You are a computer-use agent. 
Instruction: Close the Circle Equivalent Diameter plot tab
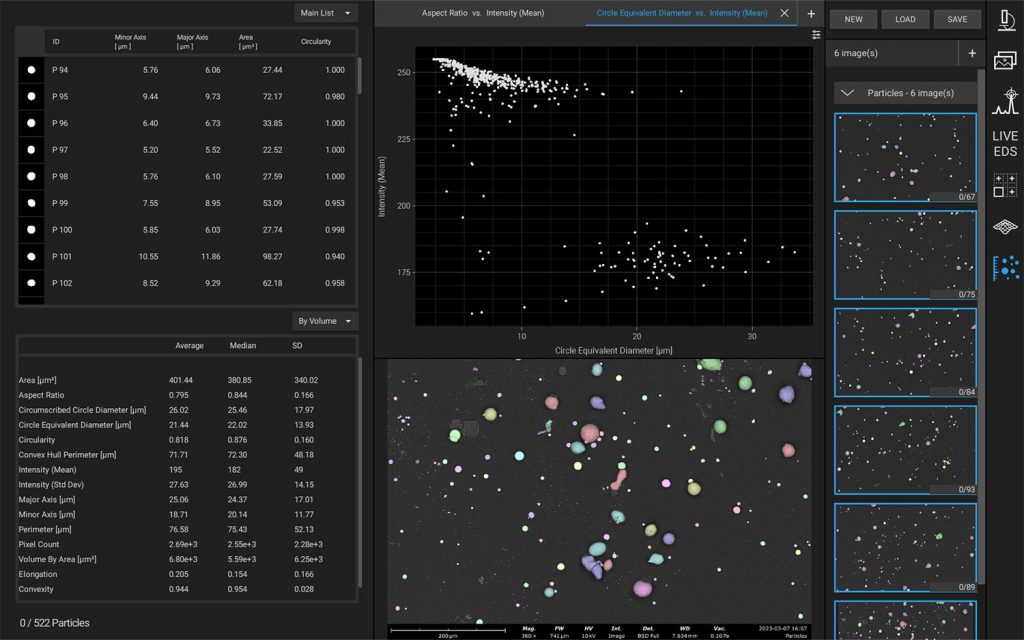click(784, 13)
